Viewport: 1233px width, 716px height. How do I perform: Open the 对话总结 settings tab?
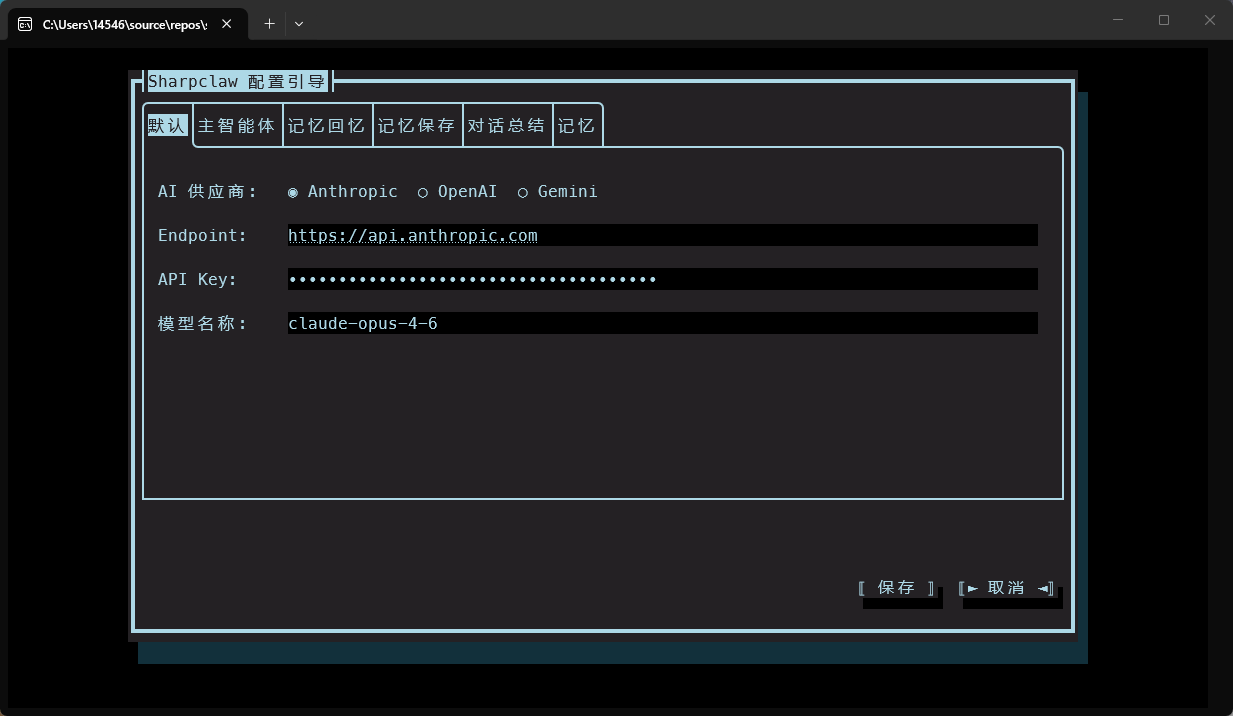click(x=507, y=124)
